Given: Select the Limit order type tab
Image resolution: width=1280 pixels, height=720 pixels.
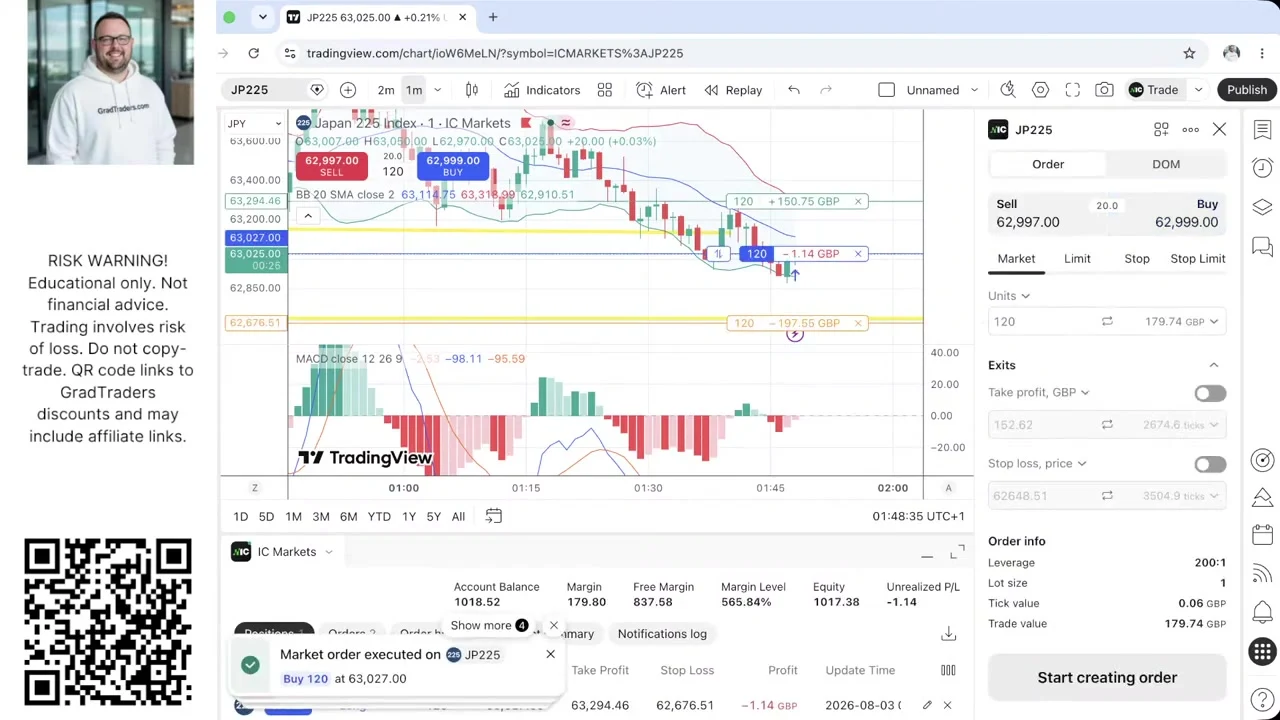Looking at the screenshot, I should point(1077,259).
